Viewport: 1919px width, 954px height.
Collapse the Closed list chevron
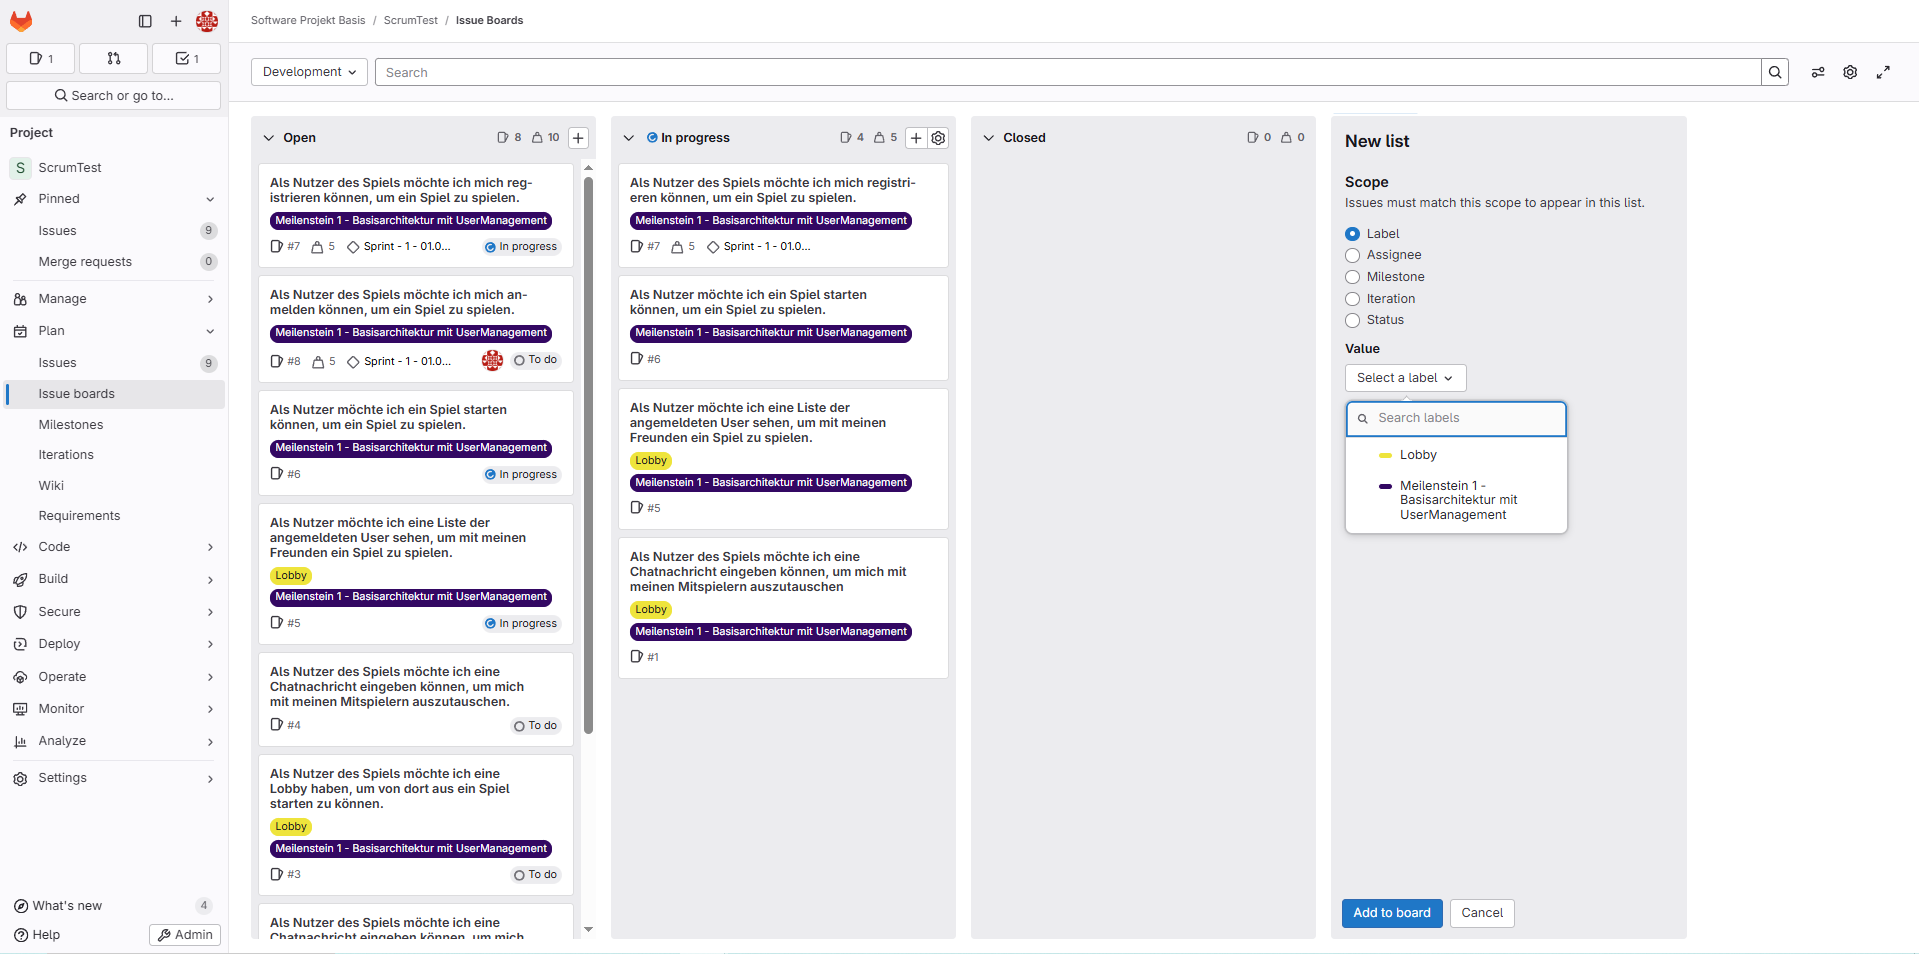[989, 138]
